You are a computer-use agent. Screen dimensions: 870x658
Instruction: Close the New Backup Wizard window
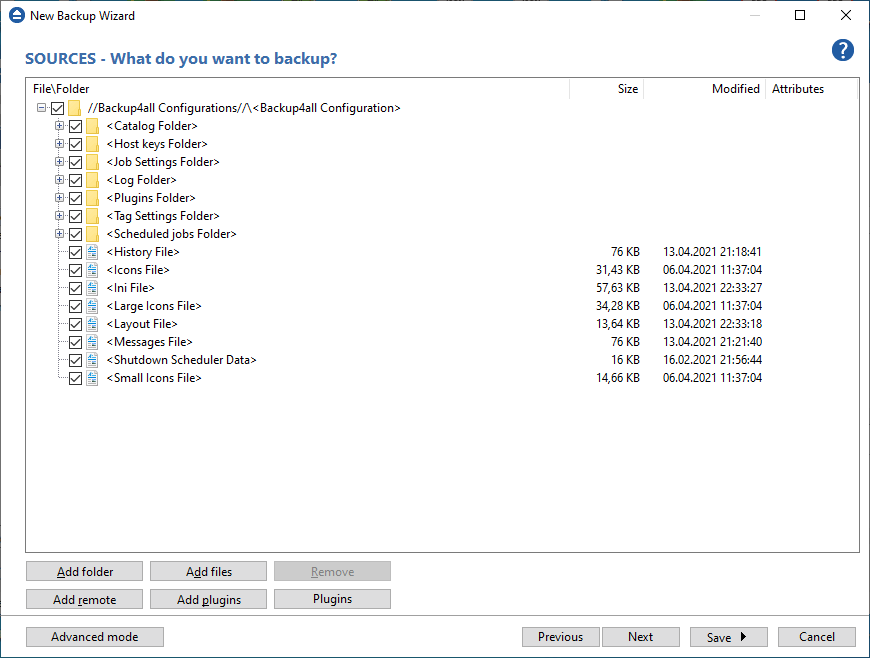(x=846, y=16)
